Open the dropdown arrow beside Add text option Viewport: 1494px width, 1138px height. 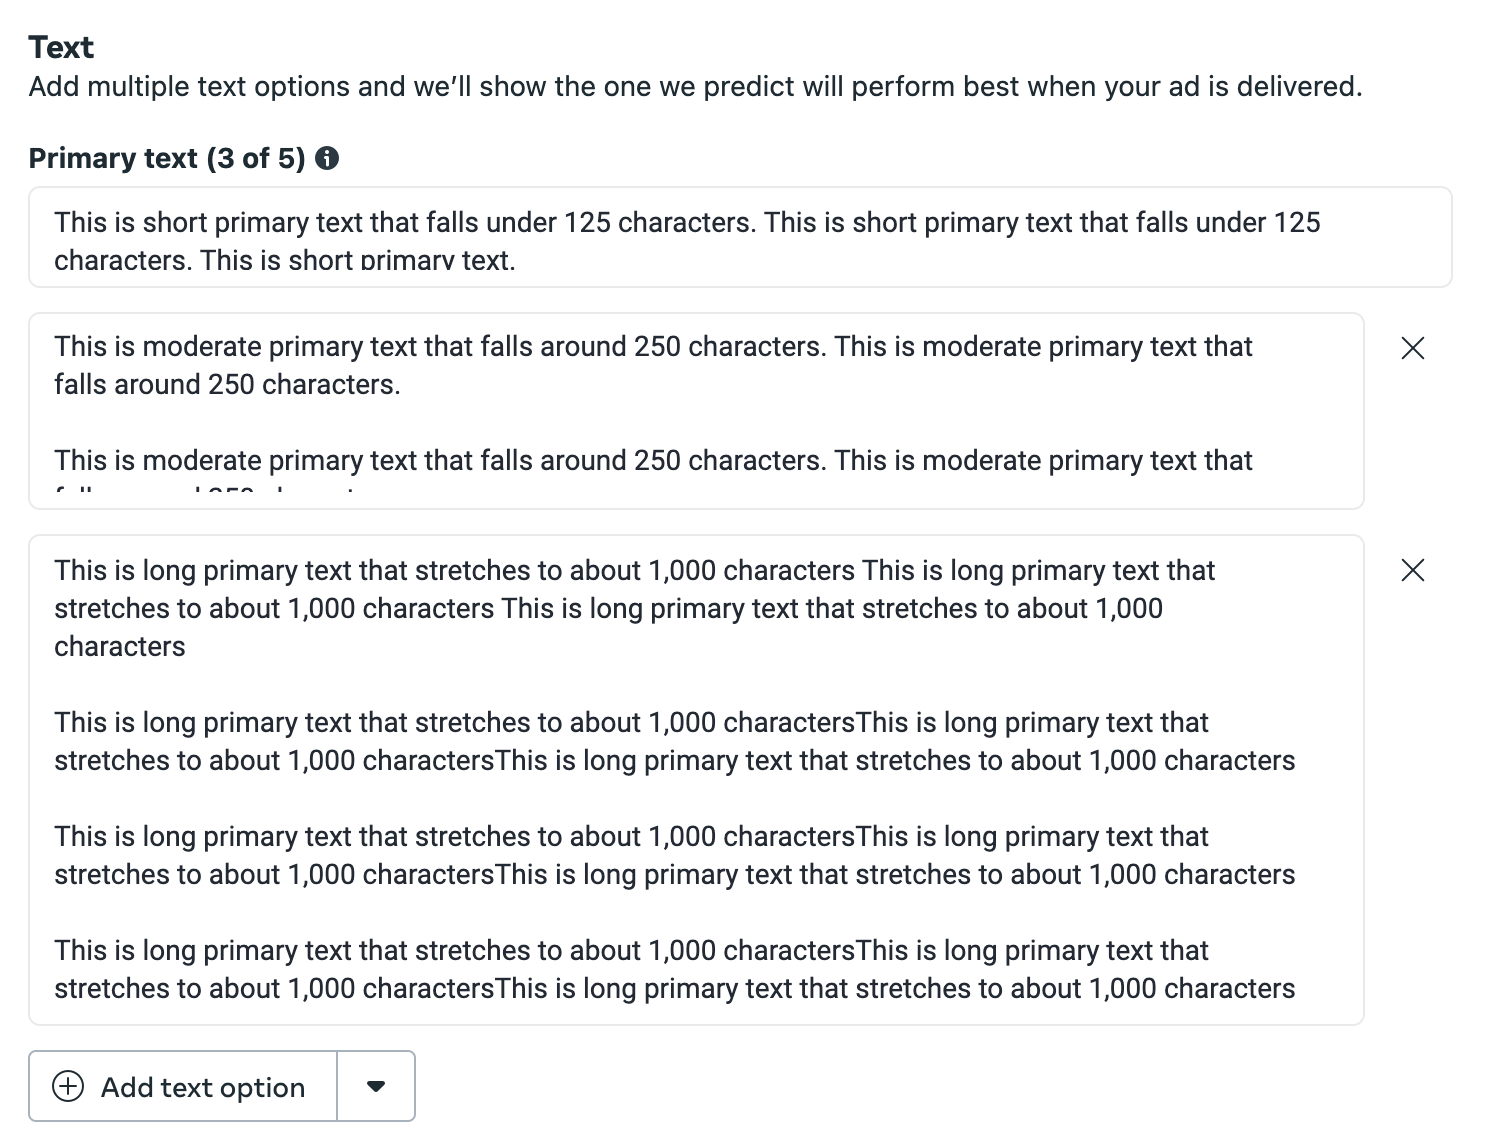tap(376, 1086)
